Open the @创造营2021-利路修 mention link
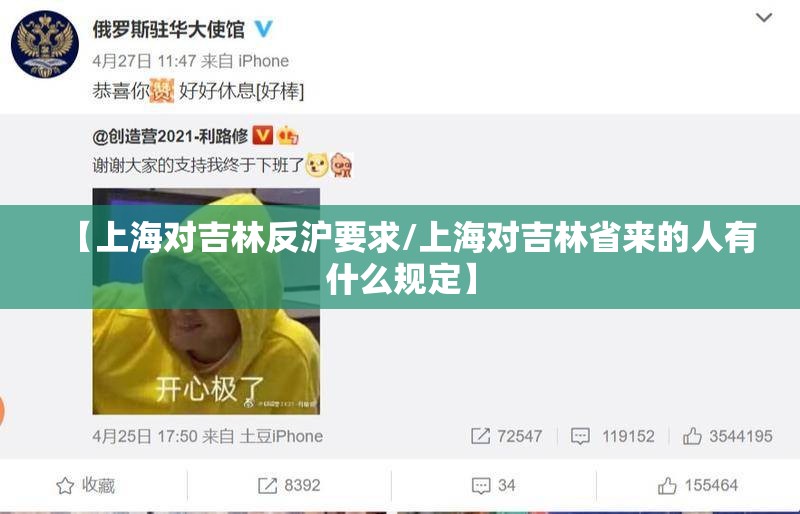The width and height of the screenshot is (800, 514). (x=170, y=136)
